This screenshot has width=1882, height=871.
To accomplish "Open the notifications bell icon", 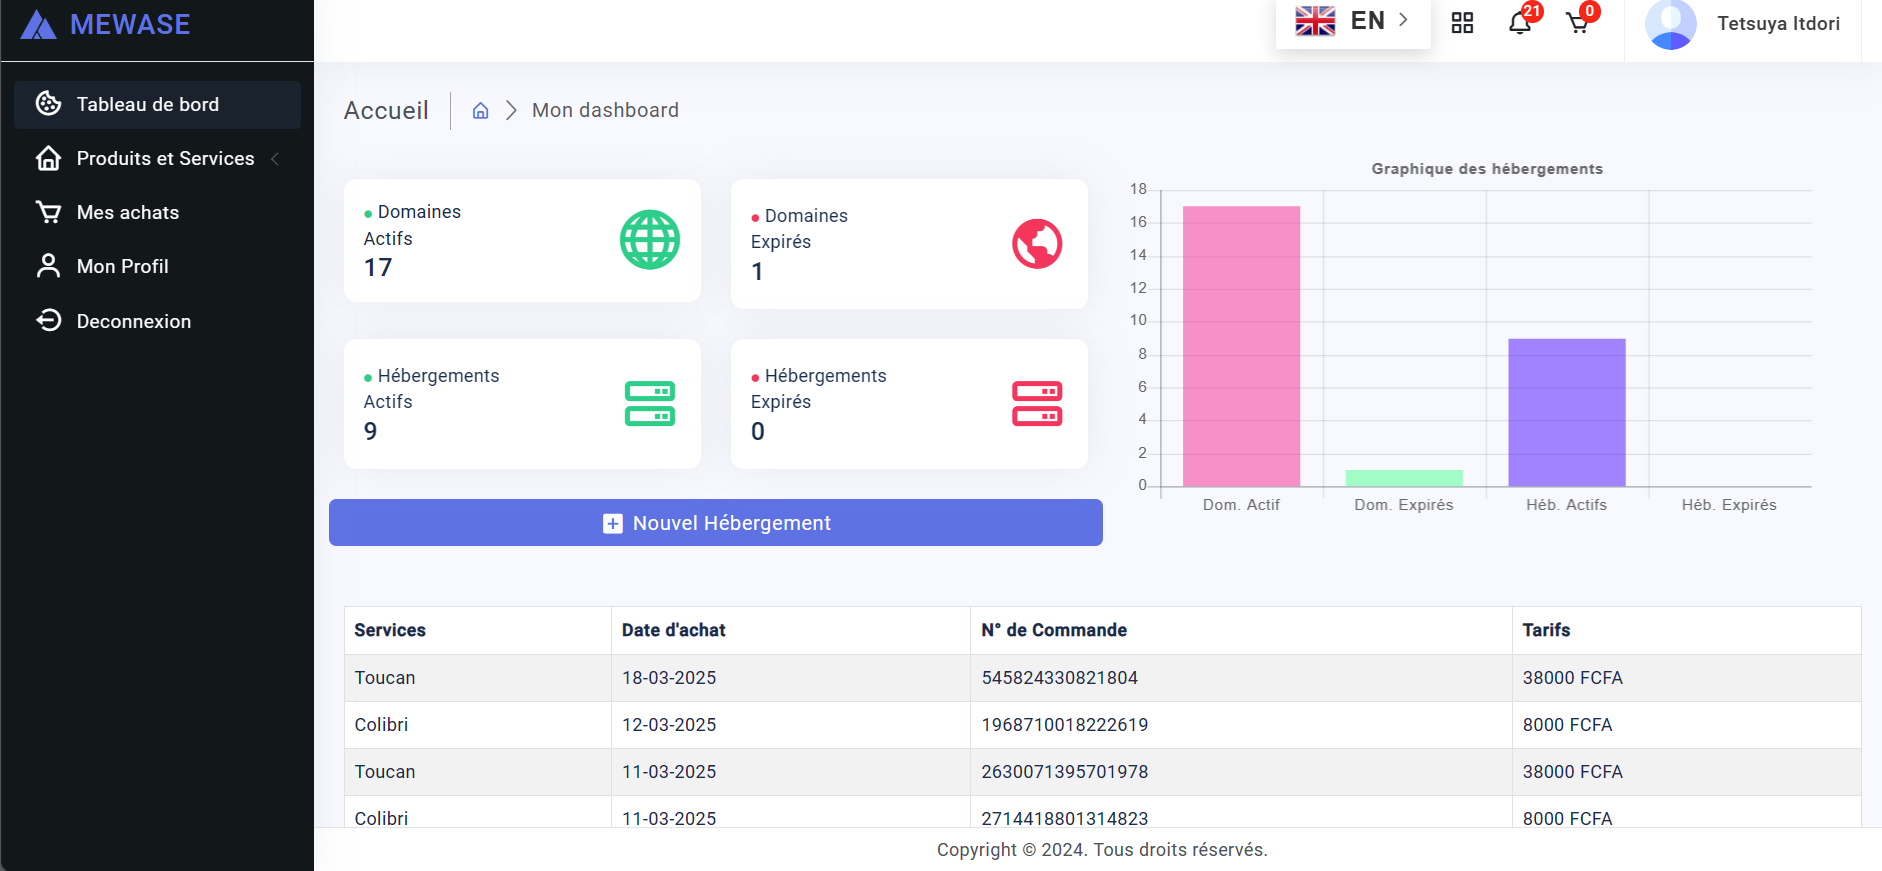I will pos(1519,23).
